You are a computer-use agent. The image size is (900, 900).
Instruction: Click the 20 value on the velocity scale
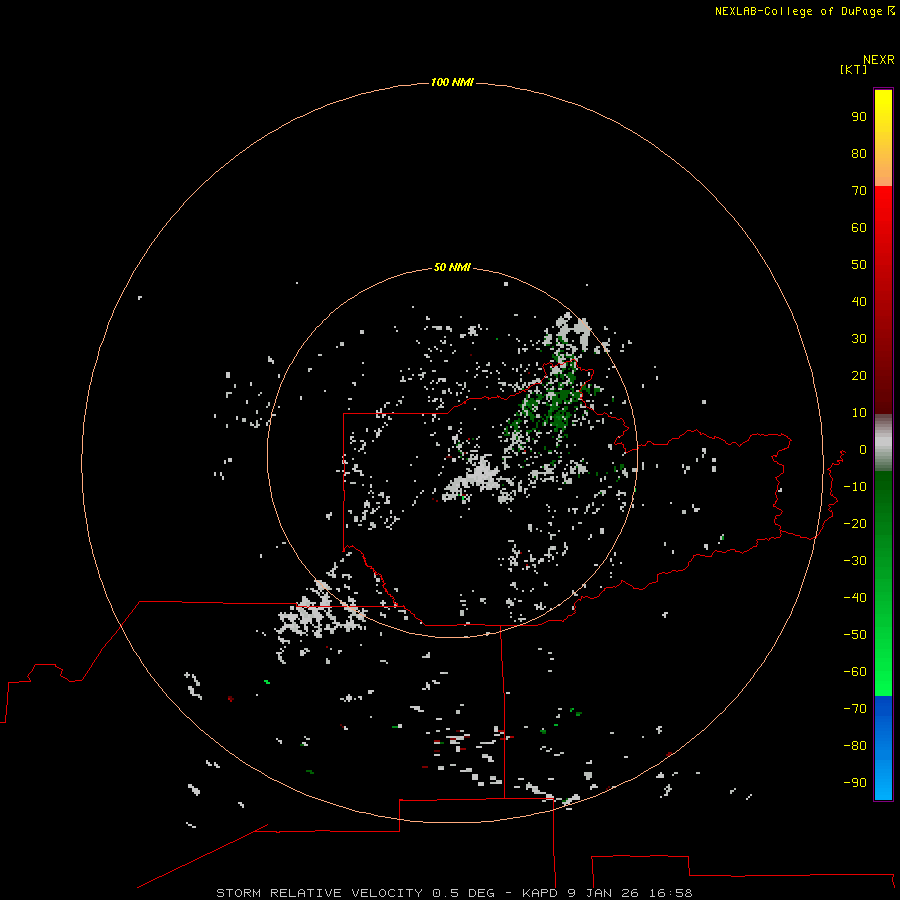(x=859, y=375)
